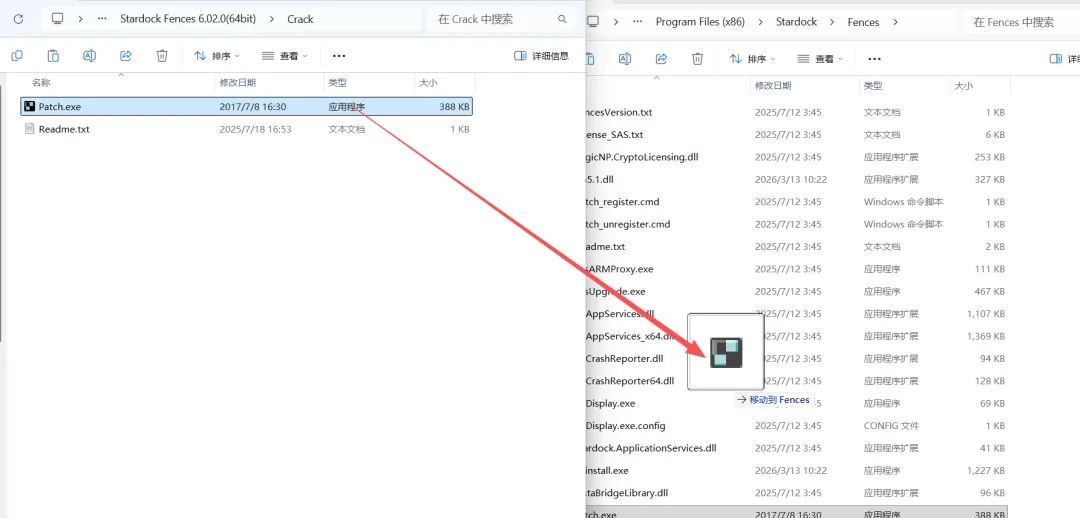This screenshot has height=518, width=1080.
Task: Sort Crack window by 修改日期 column
Action: pos(238,83)
